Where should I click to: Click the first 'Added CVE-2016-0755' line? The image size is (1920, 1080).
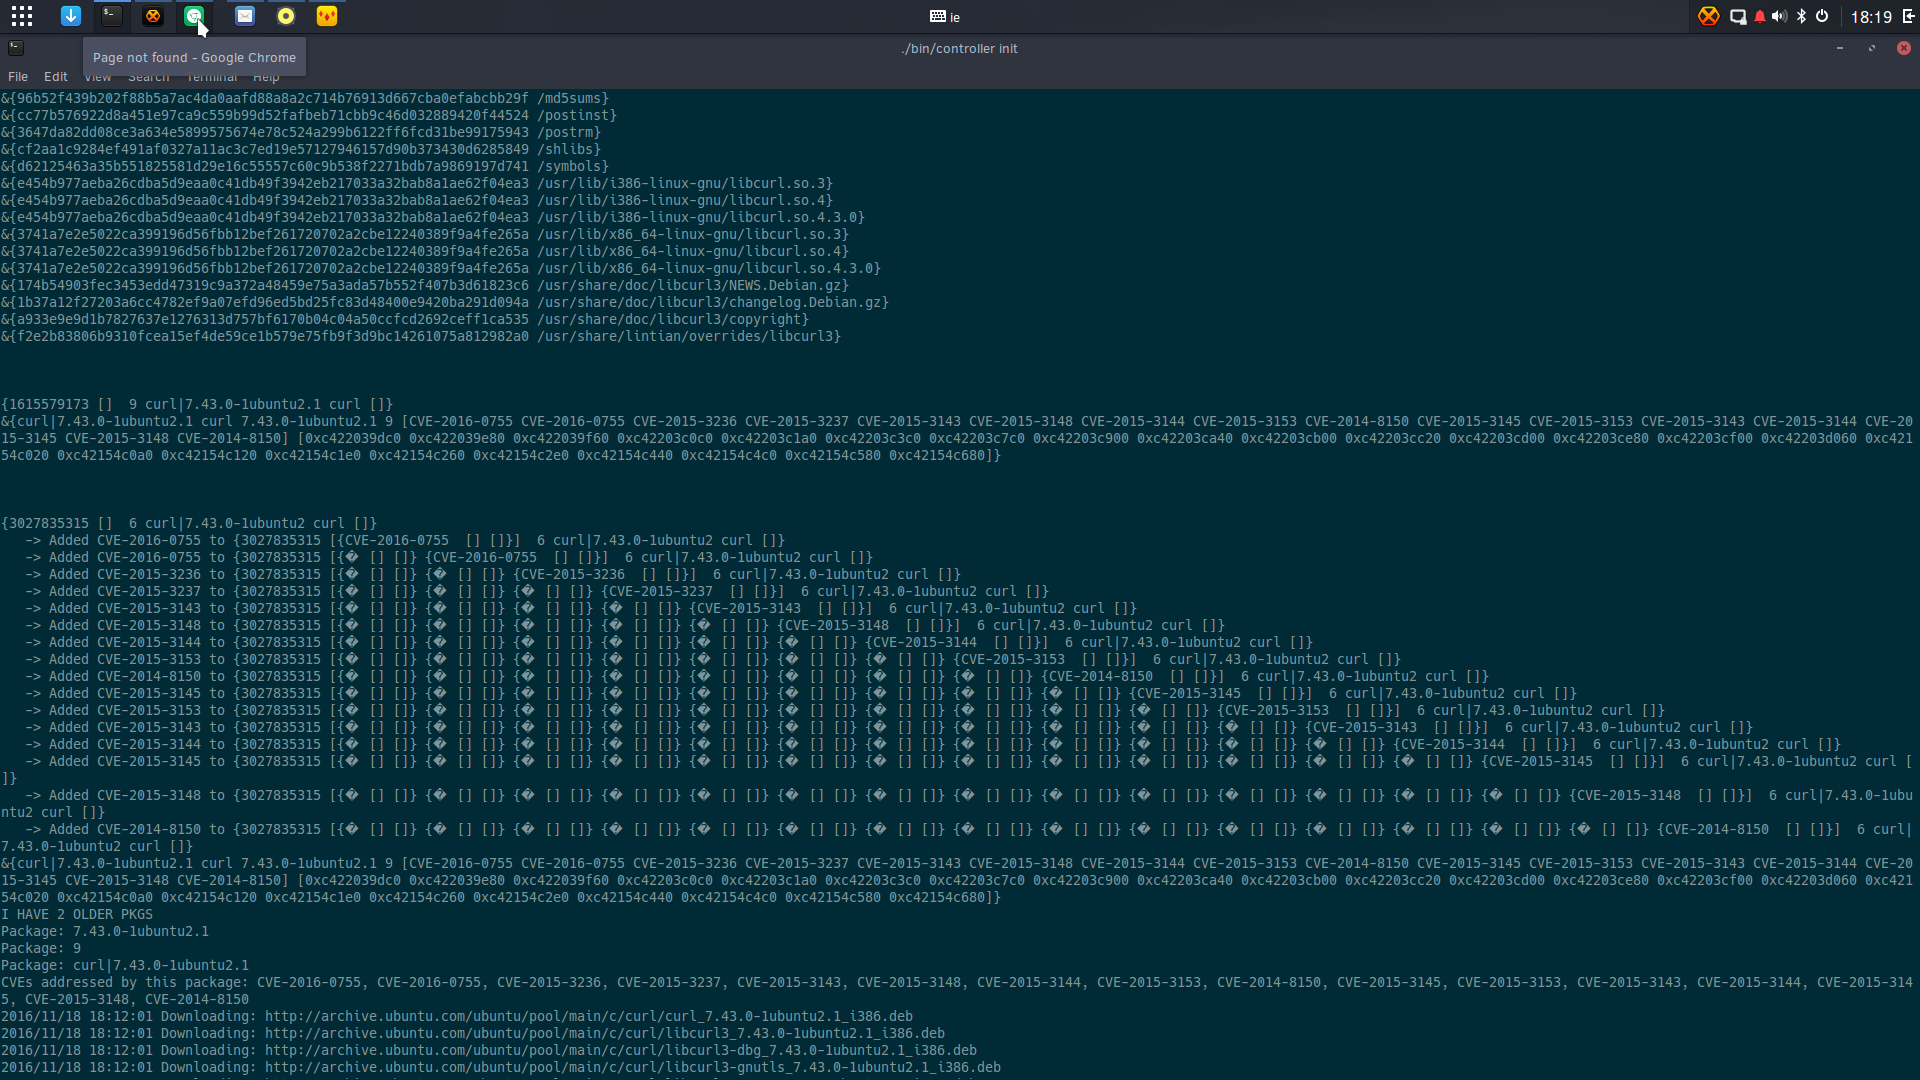pyautogui.click(x=405, y=540)
